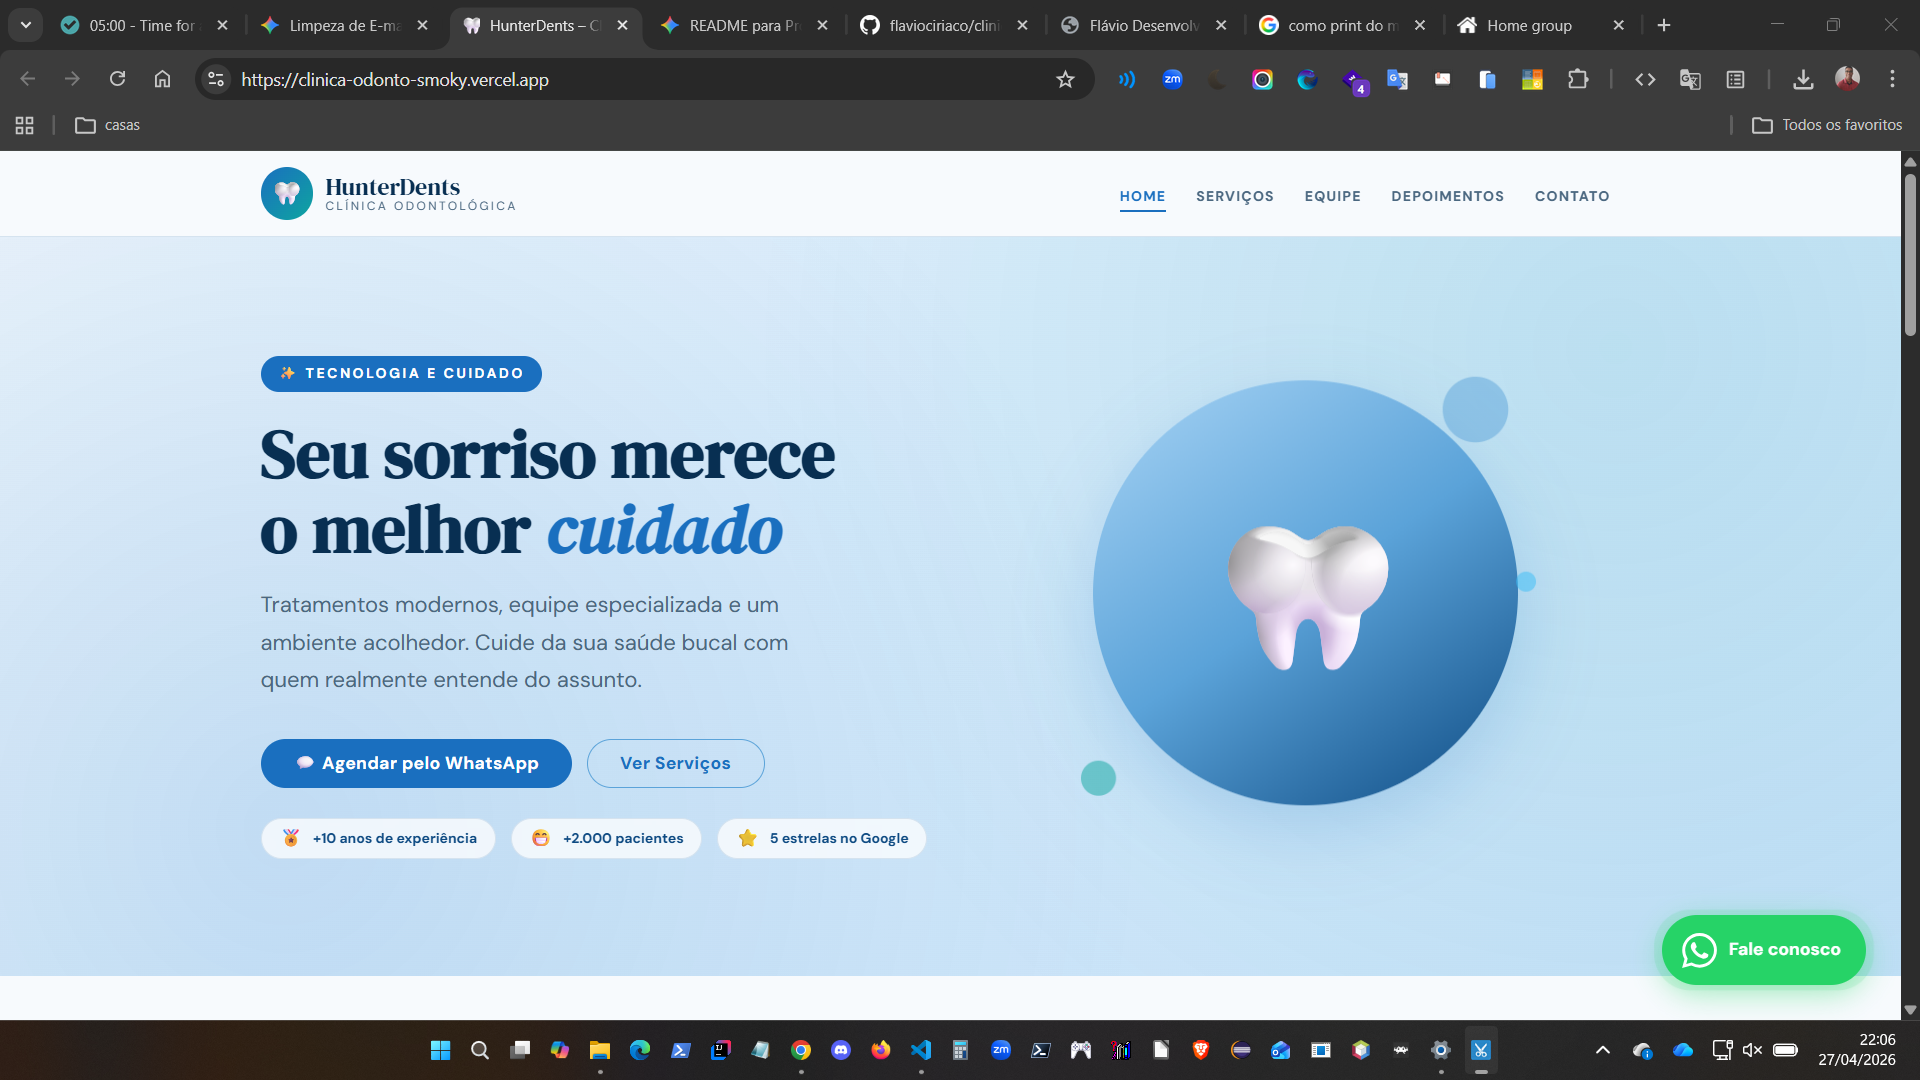Click the code brackets toolbar icon
1920x1080 pixels.
1645,79
